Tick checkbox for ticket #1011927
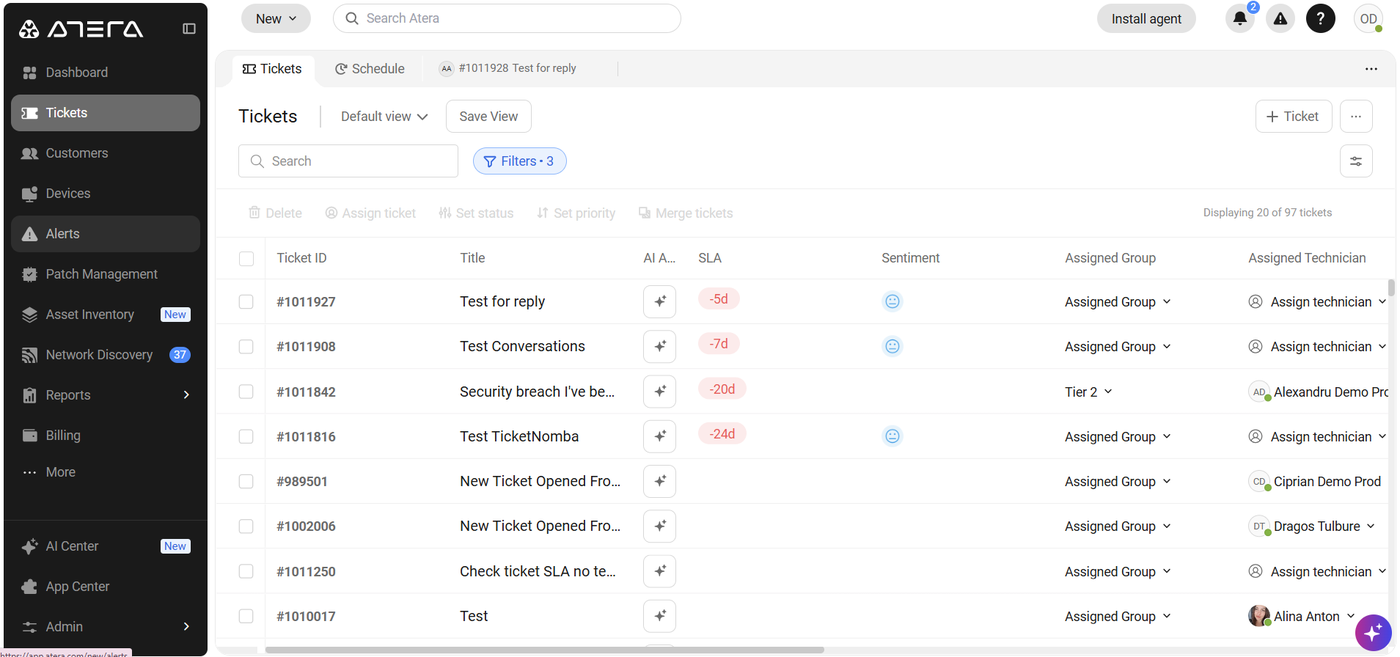The height and width of the screenshot is (657, 1400). 246,302
